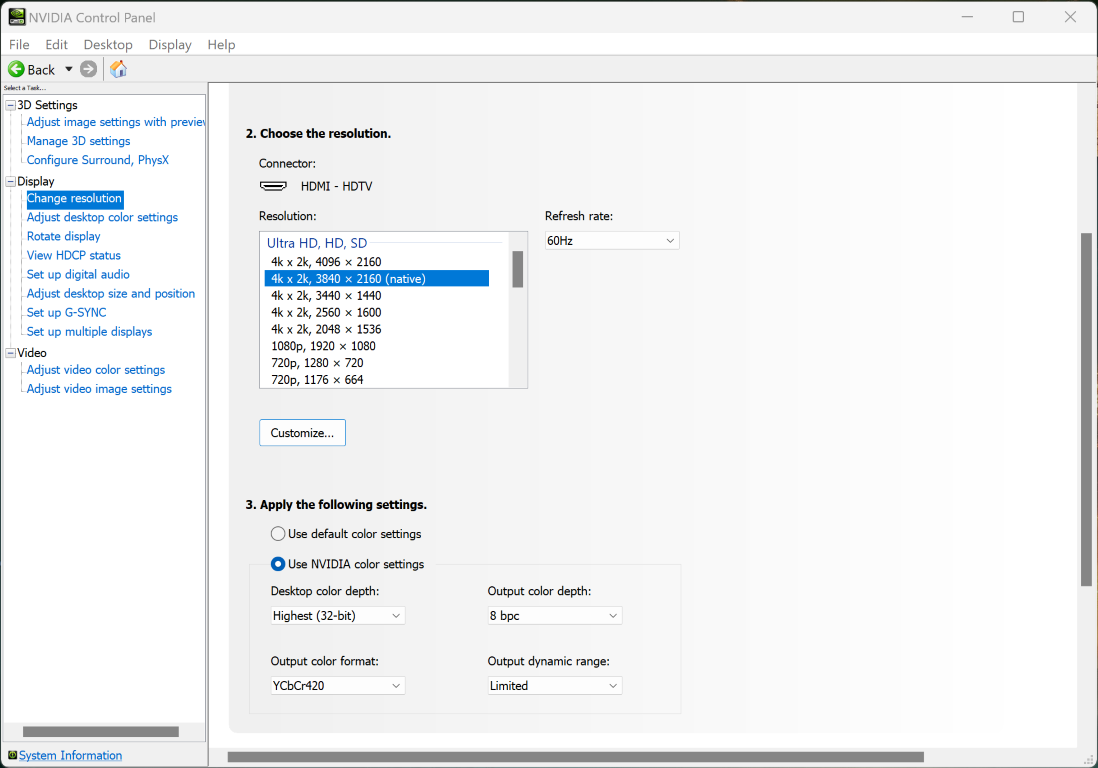Open Adjust video image settings
Image resolution: width=1098 pixels, height=768 pixels.
pos(99,389)
